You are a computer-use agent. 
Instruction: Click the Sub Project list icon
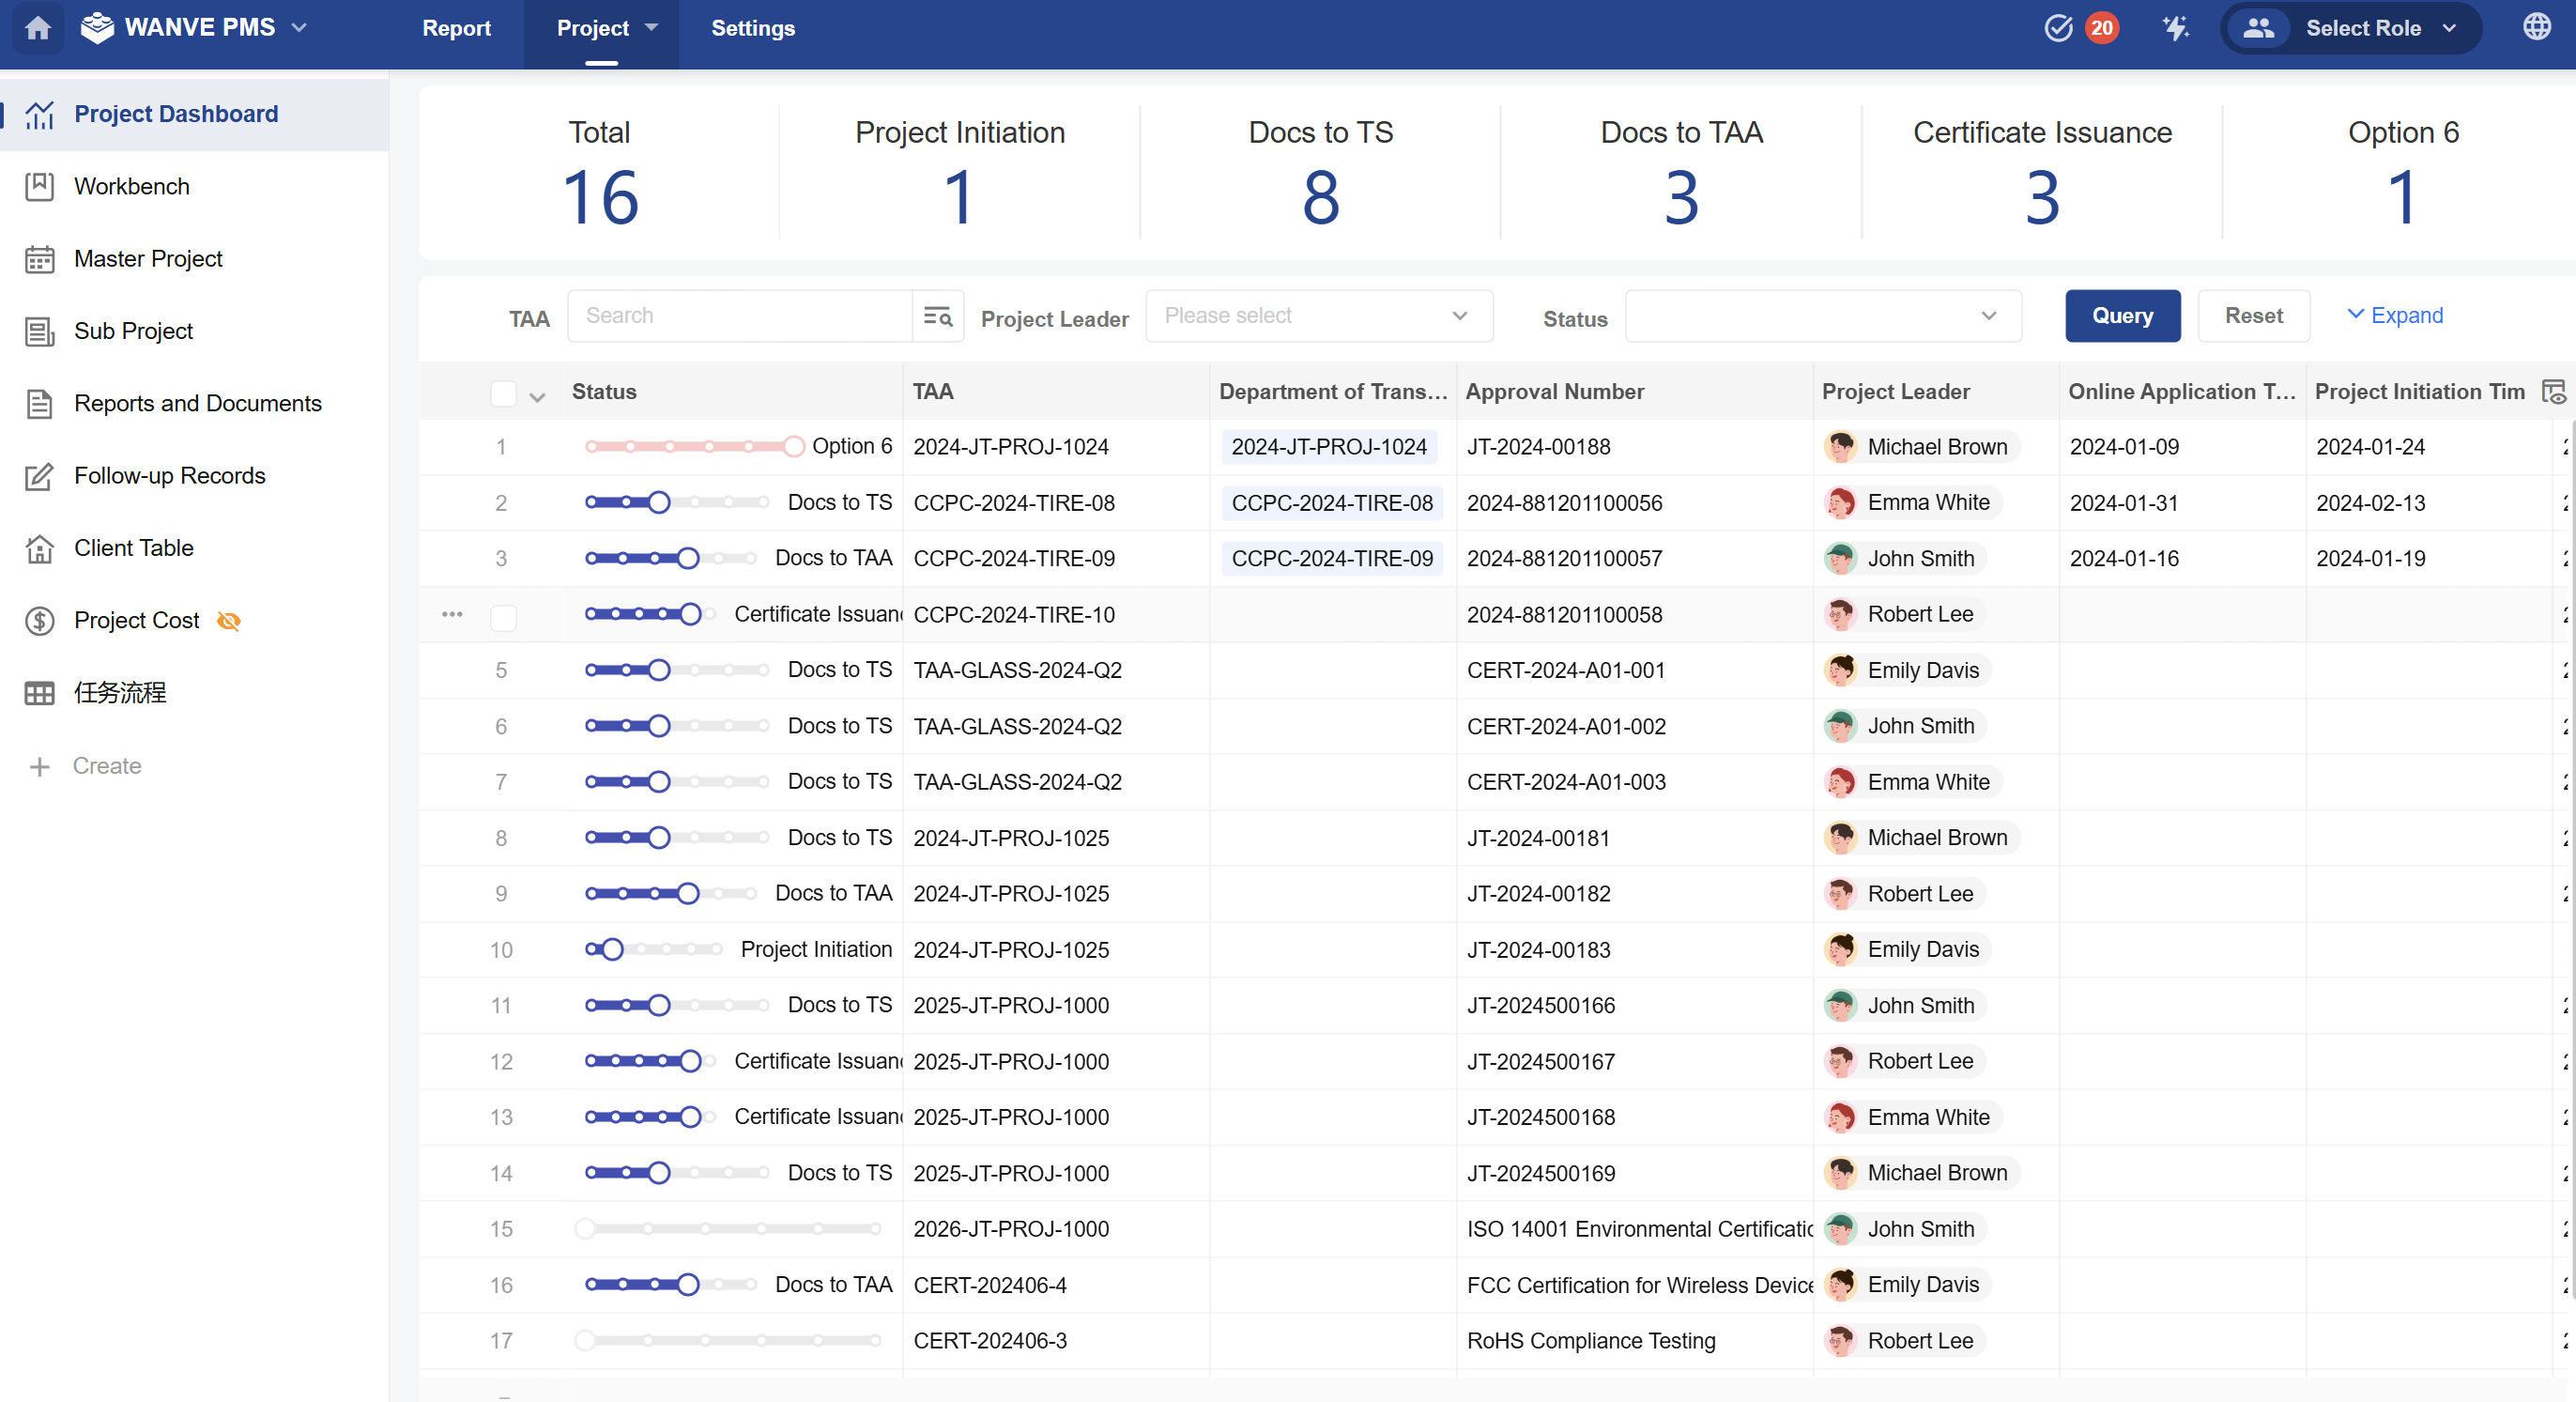pos(39,331)
